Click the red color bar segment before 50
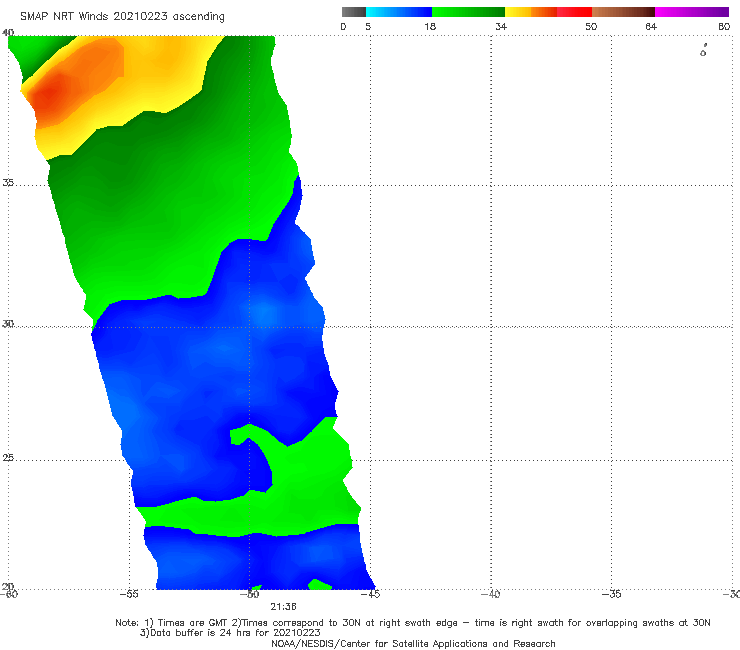 (x=574, y=12)
